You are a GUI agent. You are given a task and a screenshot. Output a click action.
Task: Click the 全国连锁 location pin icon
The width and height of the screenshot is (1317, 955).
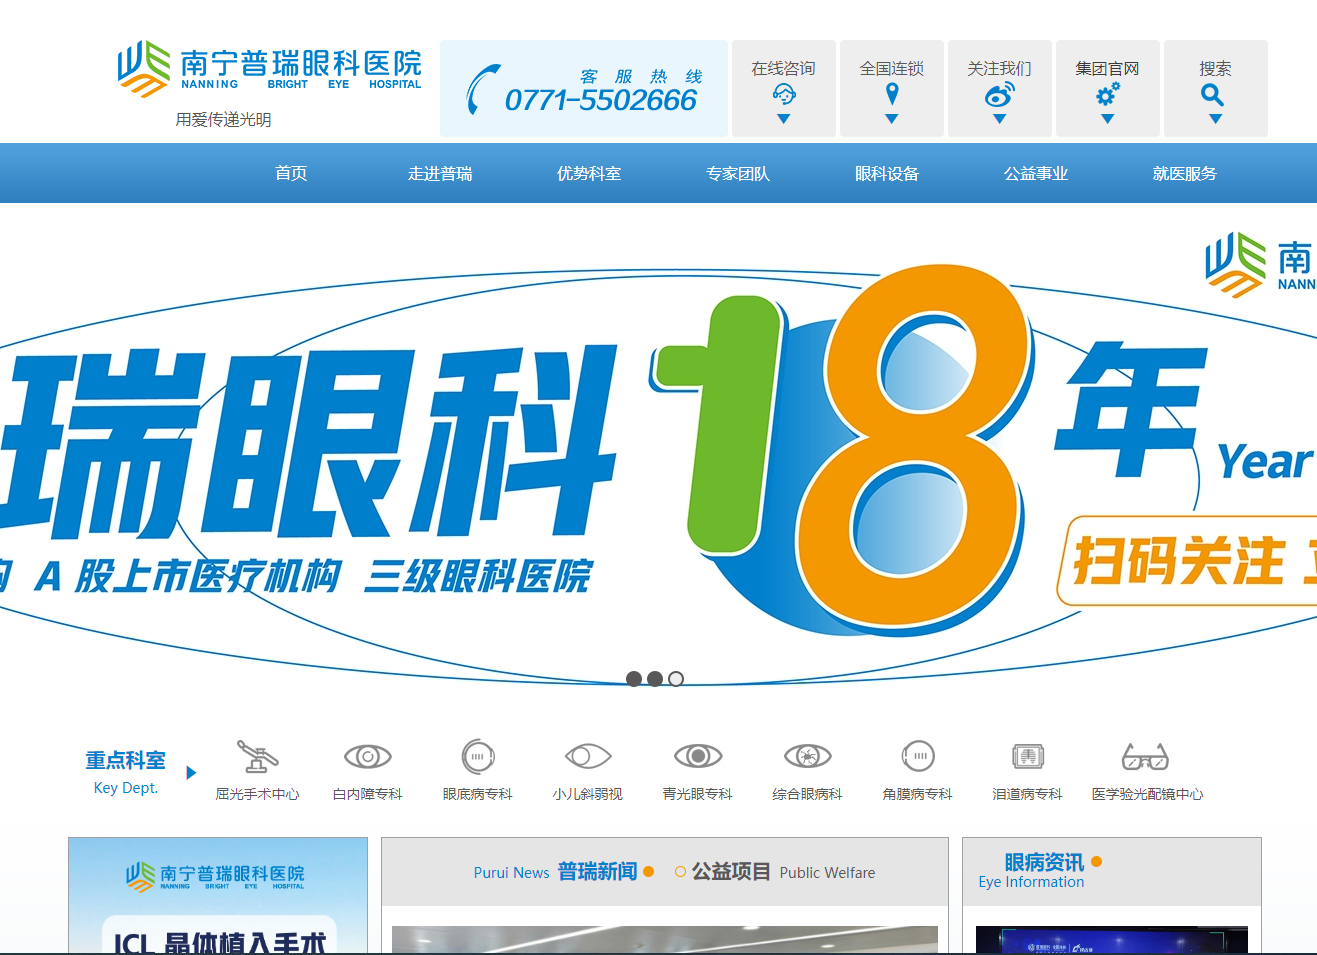tap(892, 94)
